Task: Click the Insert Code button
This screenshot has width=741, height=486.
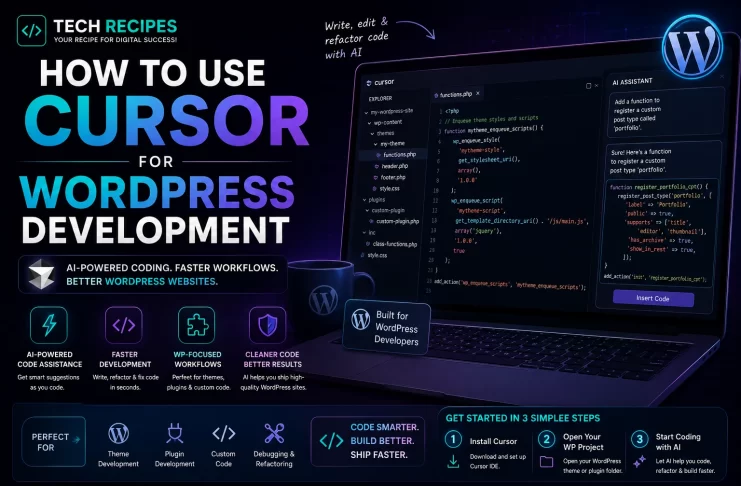Action: click(653, 298)
